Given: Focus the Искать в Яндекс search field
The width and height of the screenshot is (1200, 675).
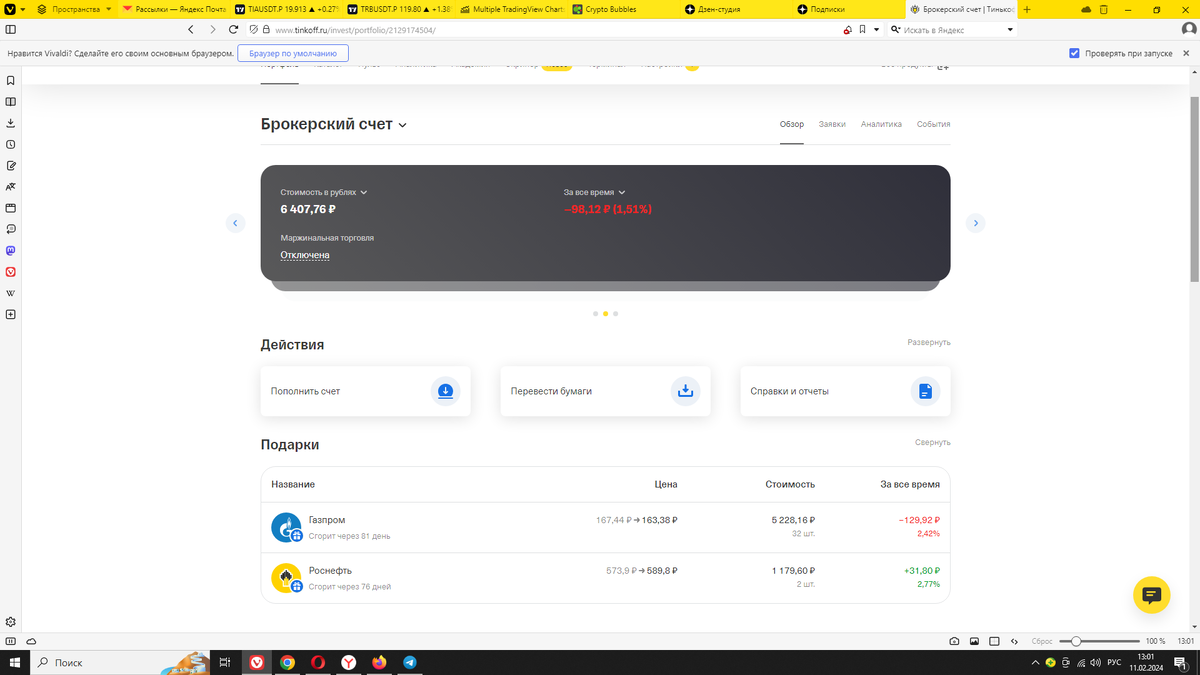Looking at the screenshot, I should point(953,30).
